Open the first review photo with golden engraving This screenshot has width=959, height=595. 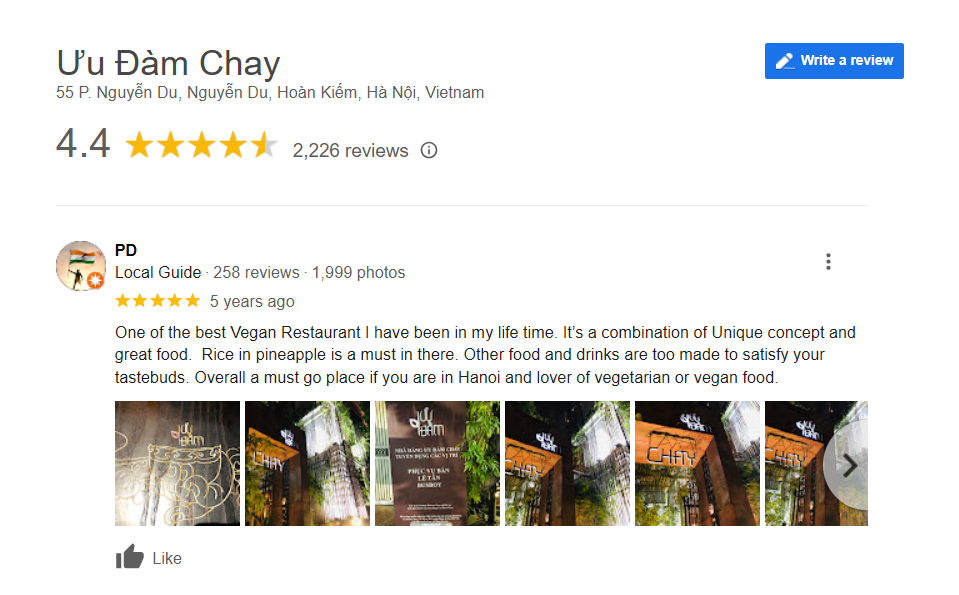(177, 464)
